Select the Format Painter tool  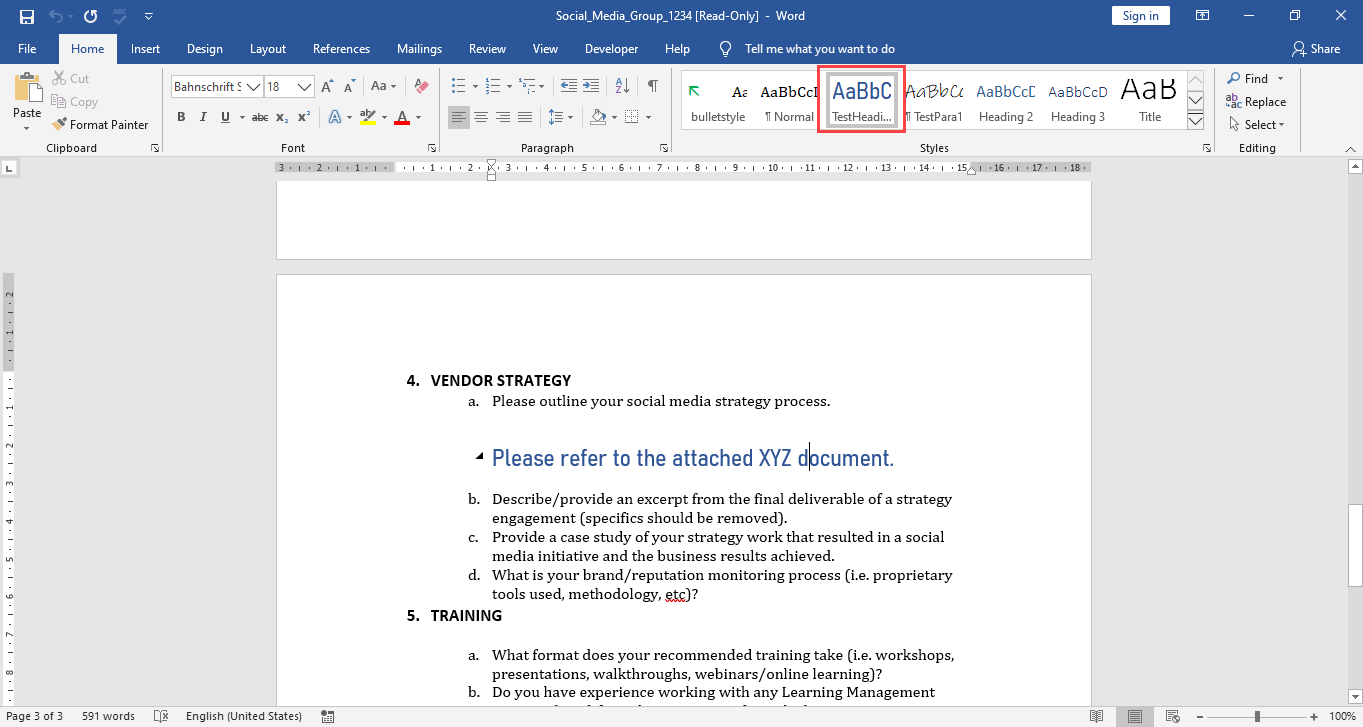pyautogui.click(x=100, y=125)
